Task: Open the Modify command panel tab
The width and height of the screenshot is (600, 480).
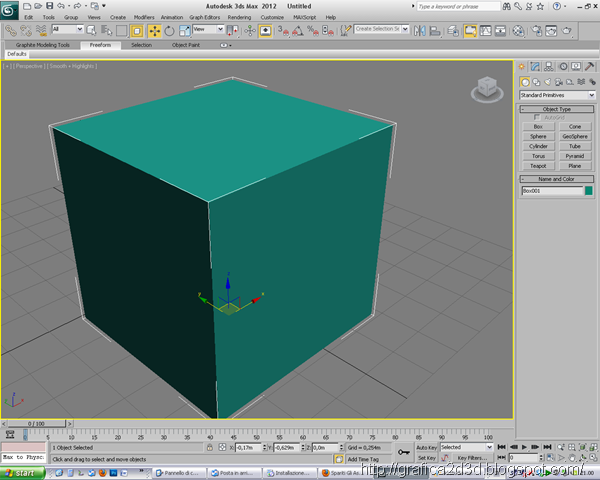Action: click(x=535, y=67)
